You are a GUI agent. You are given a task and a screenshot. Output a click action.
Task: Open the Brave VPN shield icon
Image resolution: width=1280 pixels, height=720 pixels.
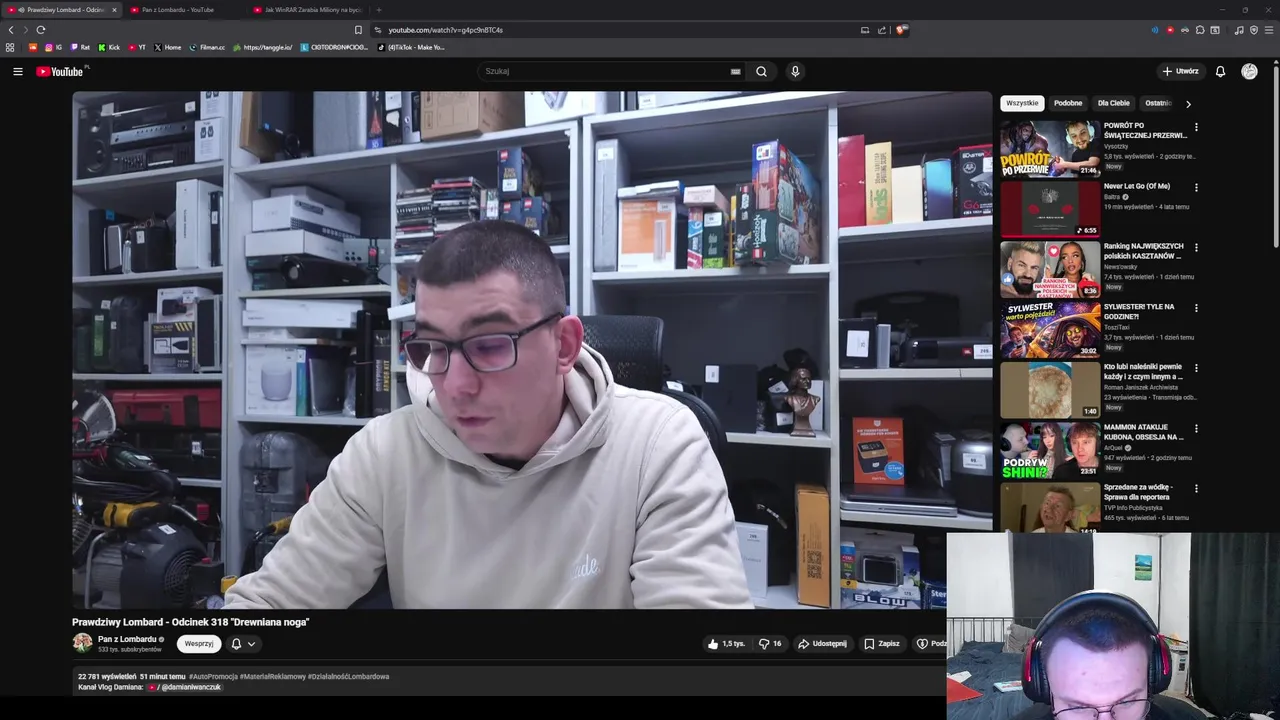(1254, 30)
